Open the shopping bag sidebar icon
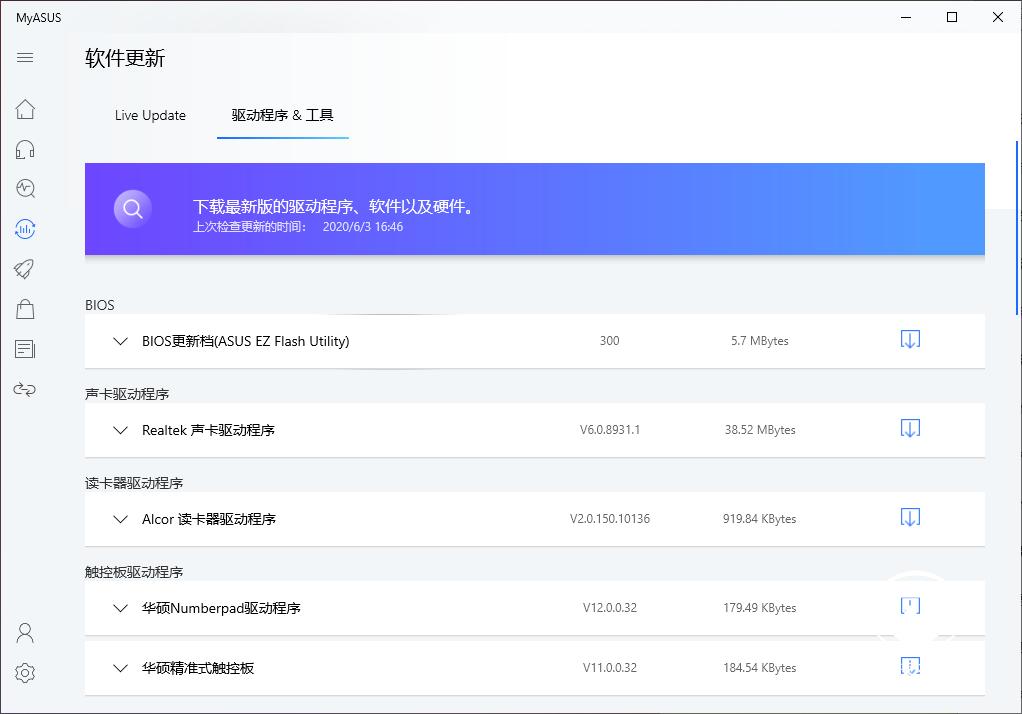 pyautogui.click(x=24, y=308)
